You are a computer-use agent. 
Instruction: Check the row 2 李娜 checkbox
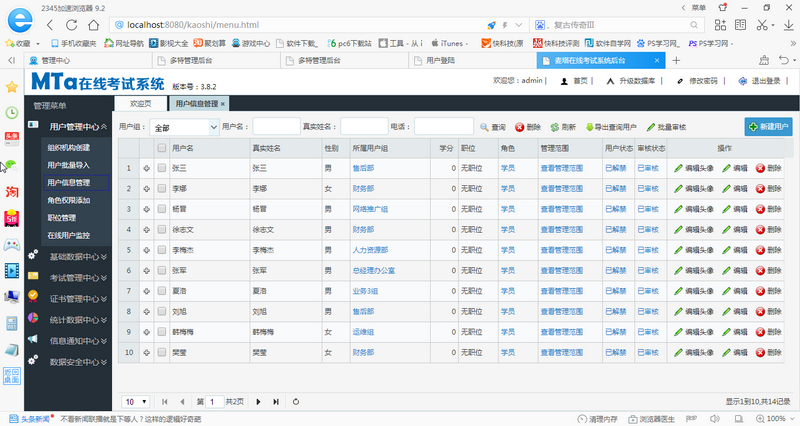tap(162, 188)
